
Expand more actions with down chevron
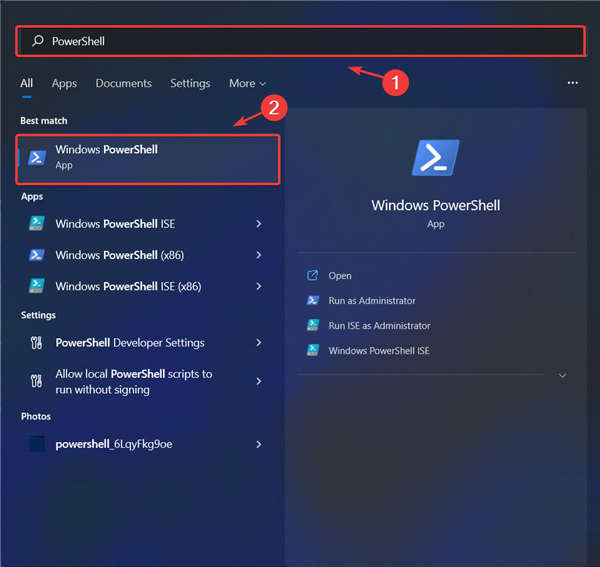click(x=562, y=375)
